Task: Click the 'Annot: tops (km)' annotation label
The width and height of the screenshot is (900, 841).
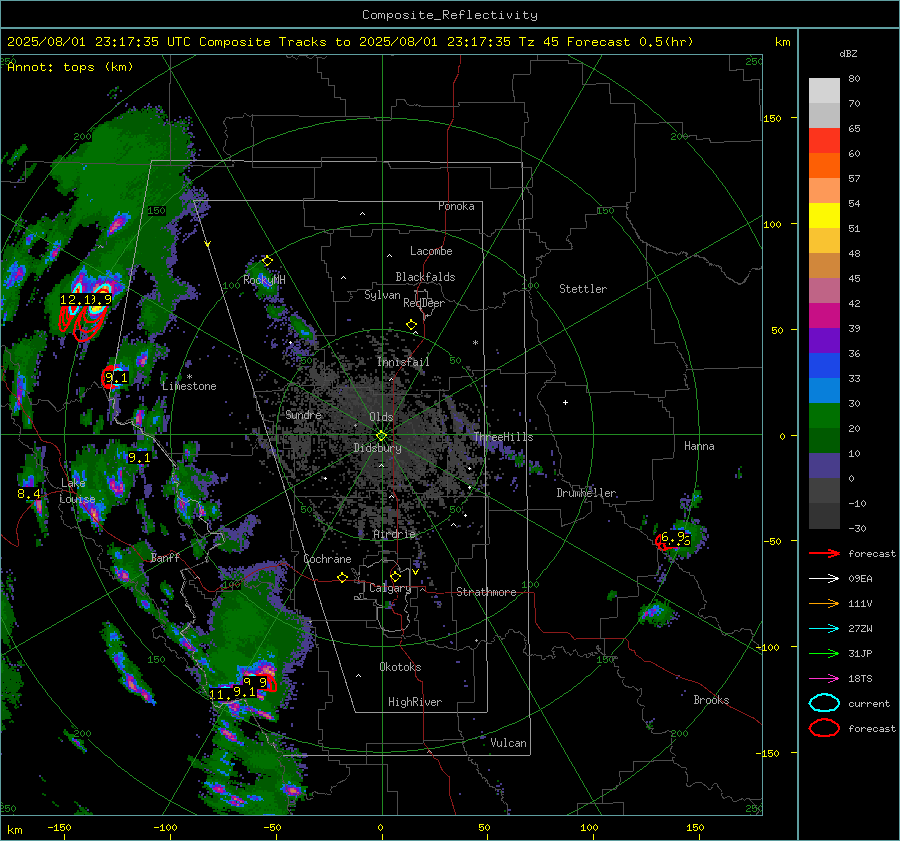Action: click(70, 67)
